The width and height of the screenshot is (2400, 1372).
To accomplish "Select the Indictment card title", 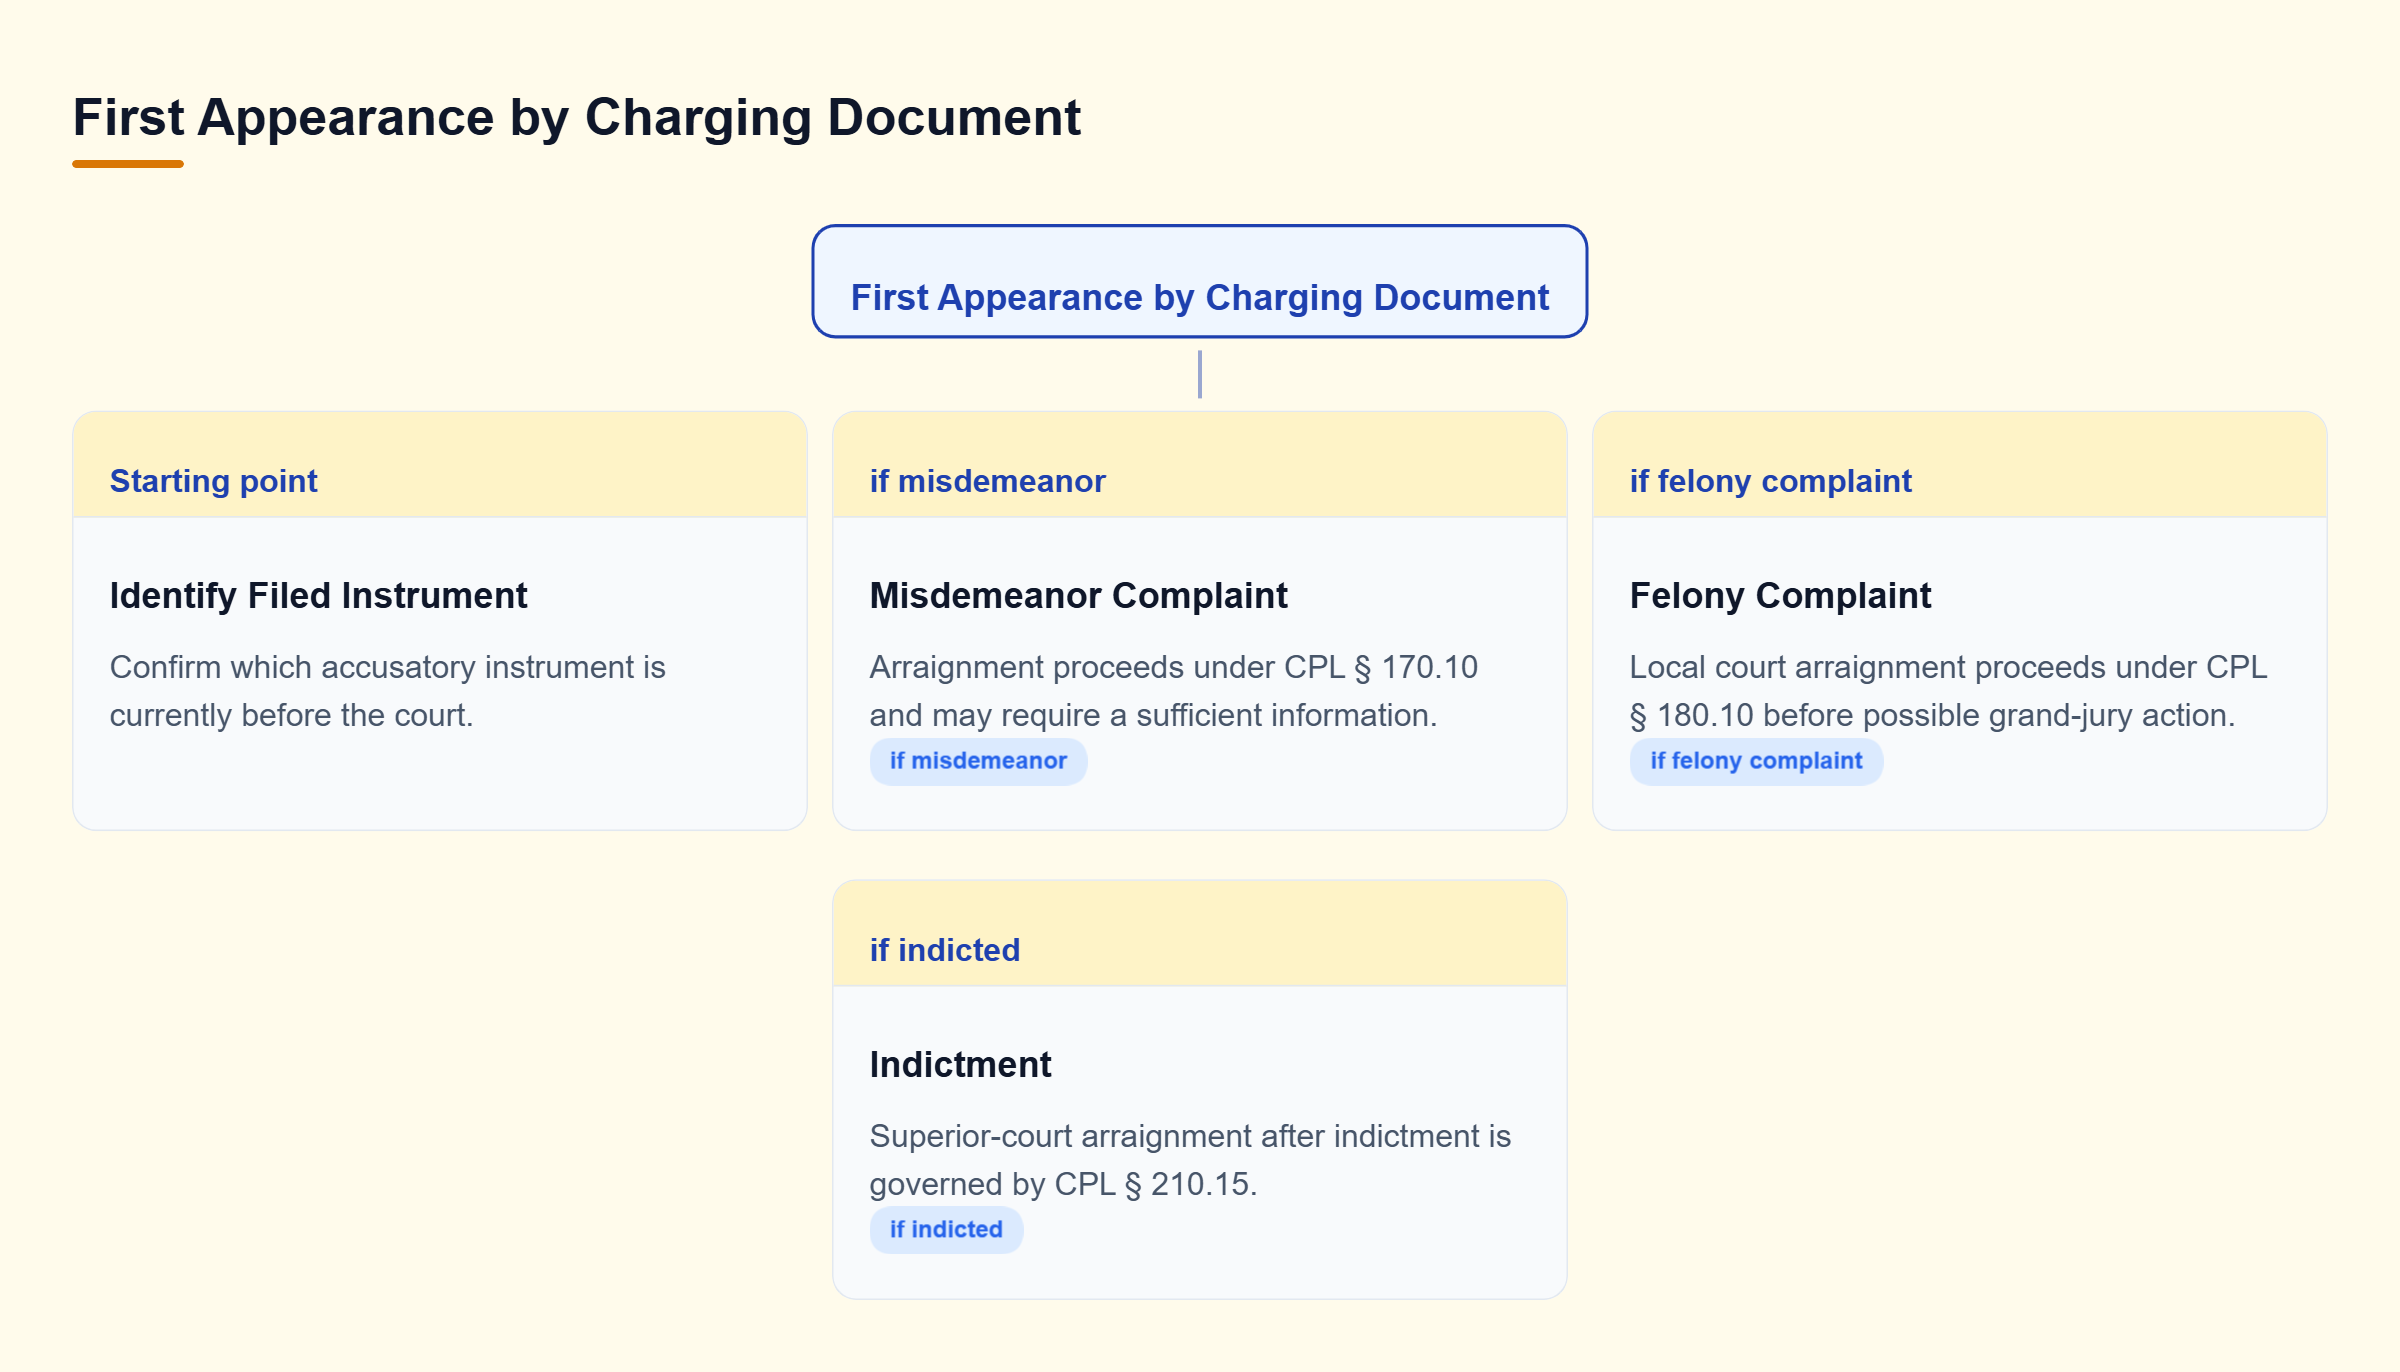I will click(960, 1064).
